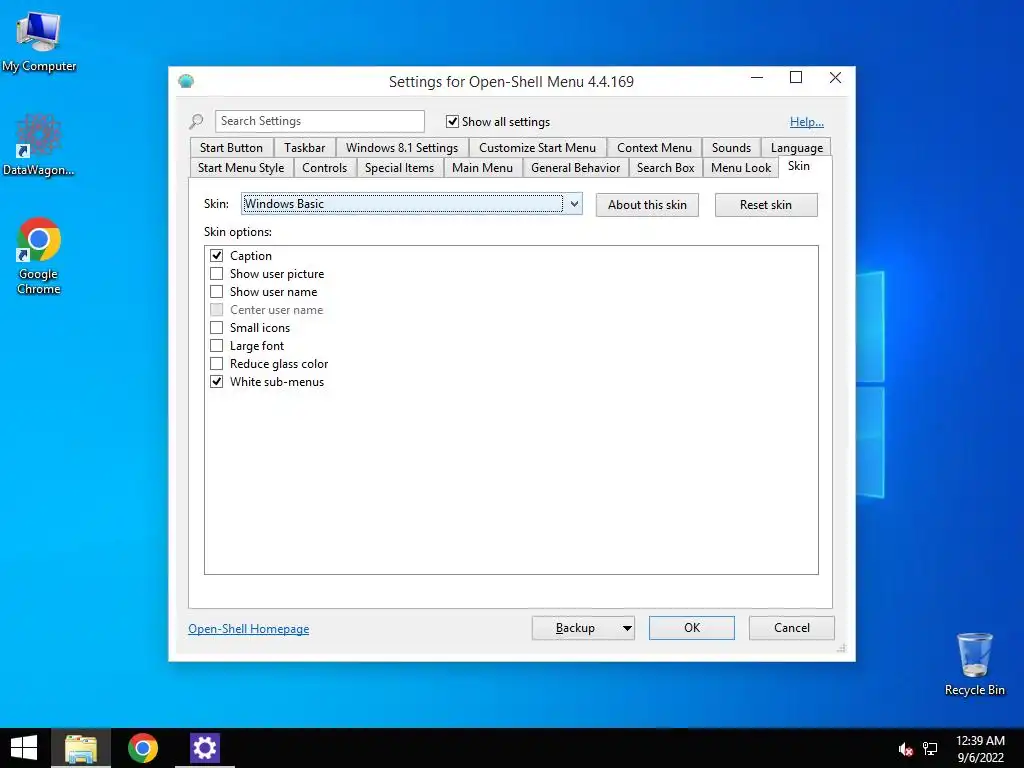The width and height of the screenshot is (1024, 768).
Task: Select the Skin tab
Action: click(x=799, y=166)
